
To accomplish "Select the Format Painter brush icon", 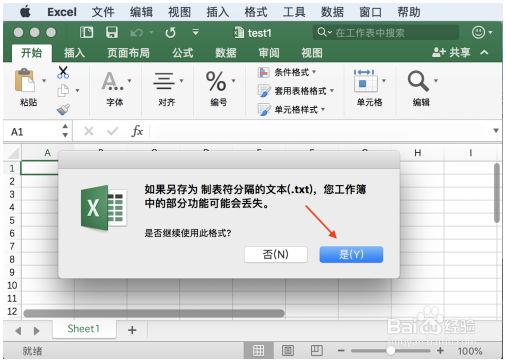I will tap(63, 110).
